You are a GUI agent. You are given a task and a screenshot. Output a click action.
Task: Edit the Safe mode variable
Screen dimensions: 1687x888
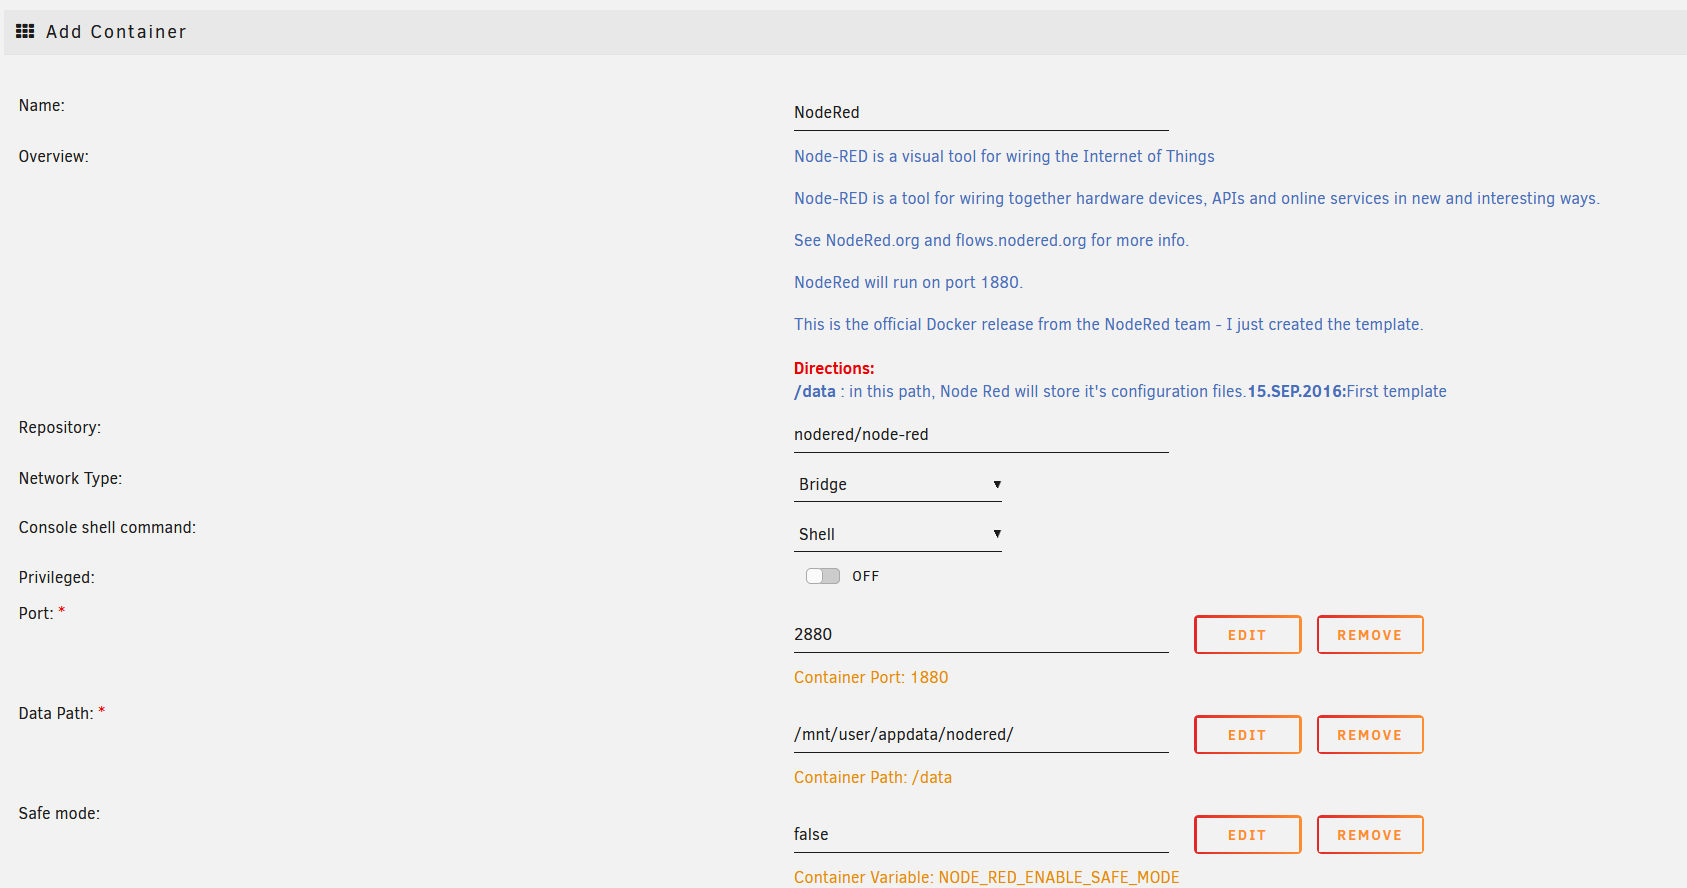click(x=1247, y=835)
